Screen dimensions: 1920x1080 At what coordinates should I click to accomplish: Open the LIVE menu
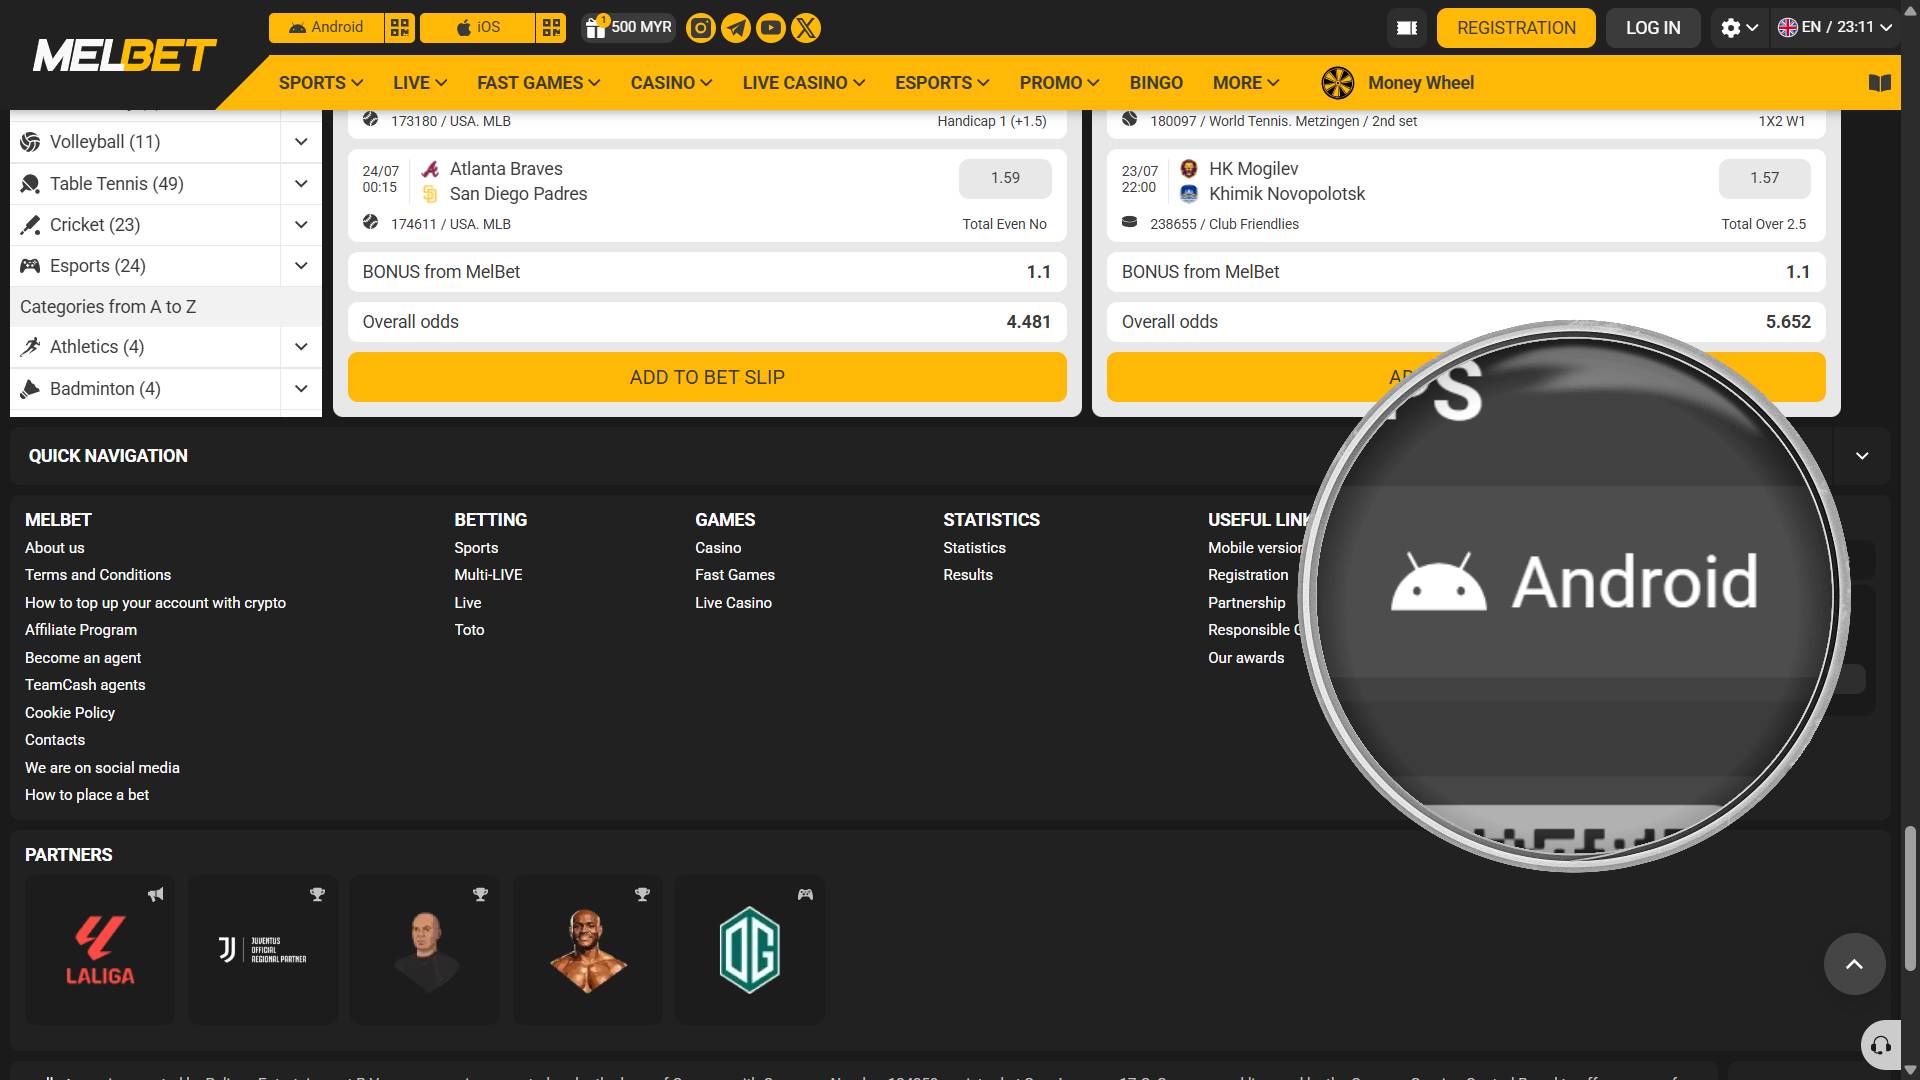pyautogui.click(x=419, y=83)
